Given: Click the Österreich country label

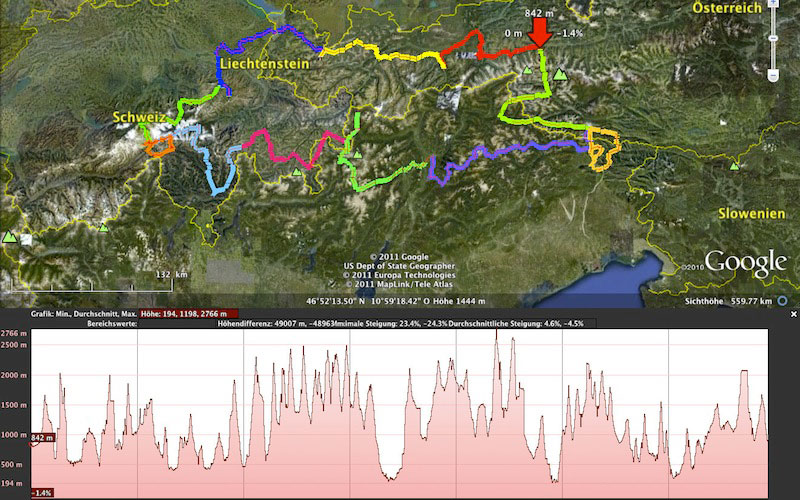Looking at the screenshot, I should [x=724, y=7].
